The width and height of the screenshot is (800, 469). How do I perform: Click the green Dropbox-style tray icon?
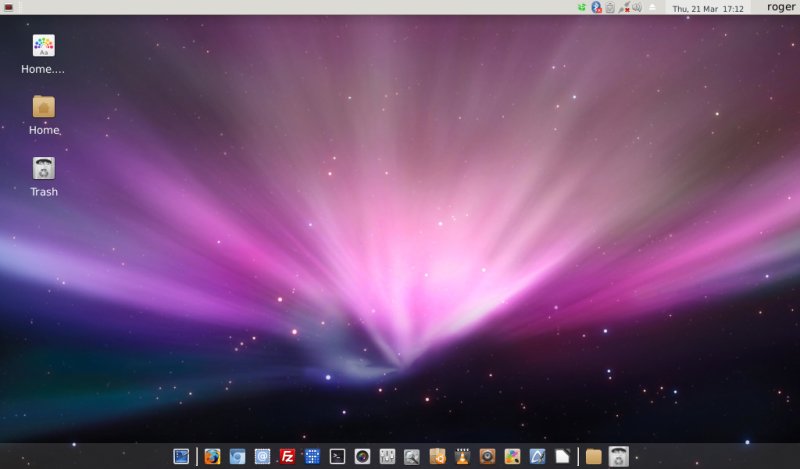pyautogui.click(x=582, y=8)
